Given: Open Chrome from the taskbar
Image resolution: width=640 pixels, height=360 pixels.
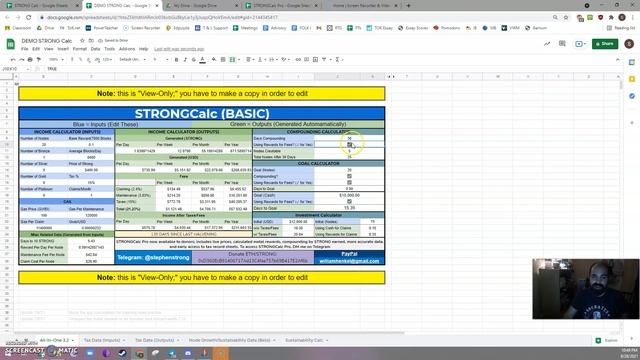Looking at the screenshot, I should (139, 353).
